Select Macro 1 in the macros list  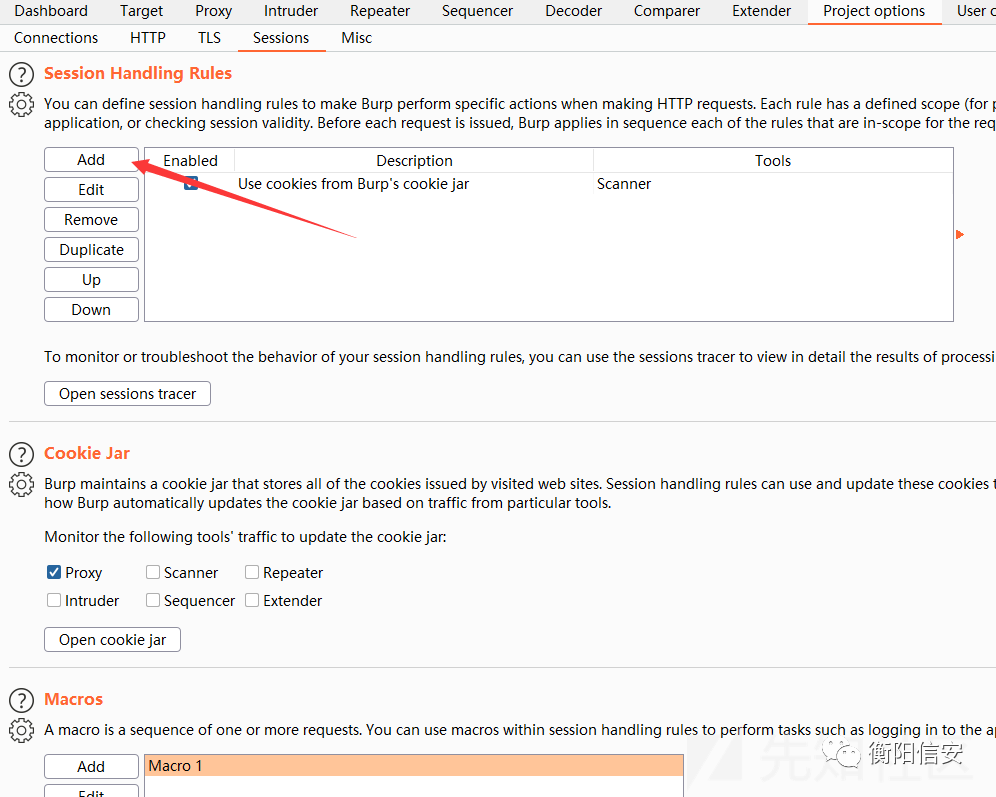click(x=176, y=766)
